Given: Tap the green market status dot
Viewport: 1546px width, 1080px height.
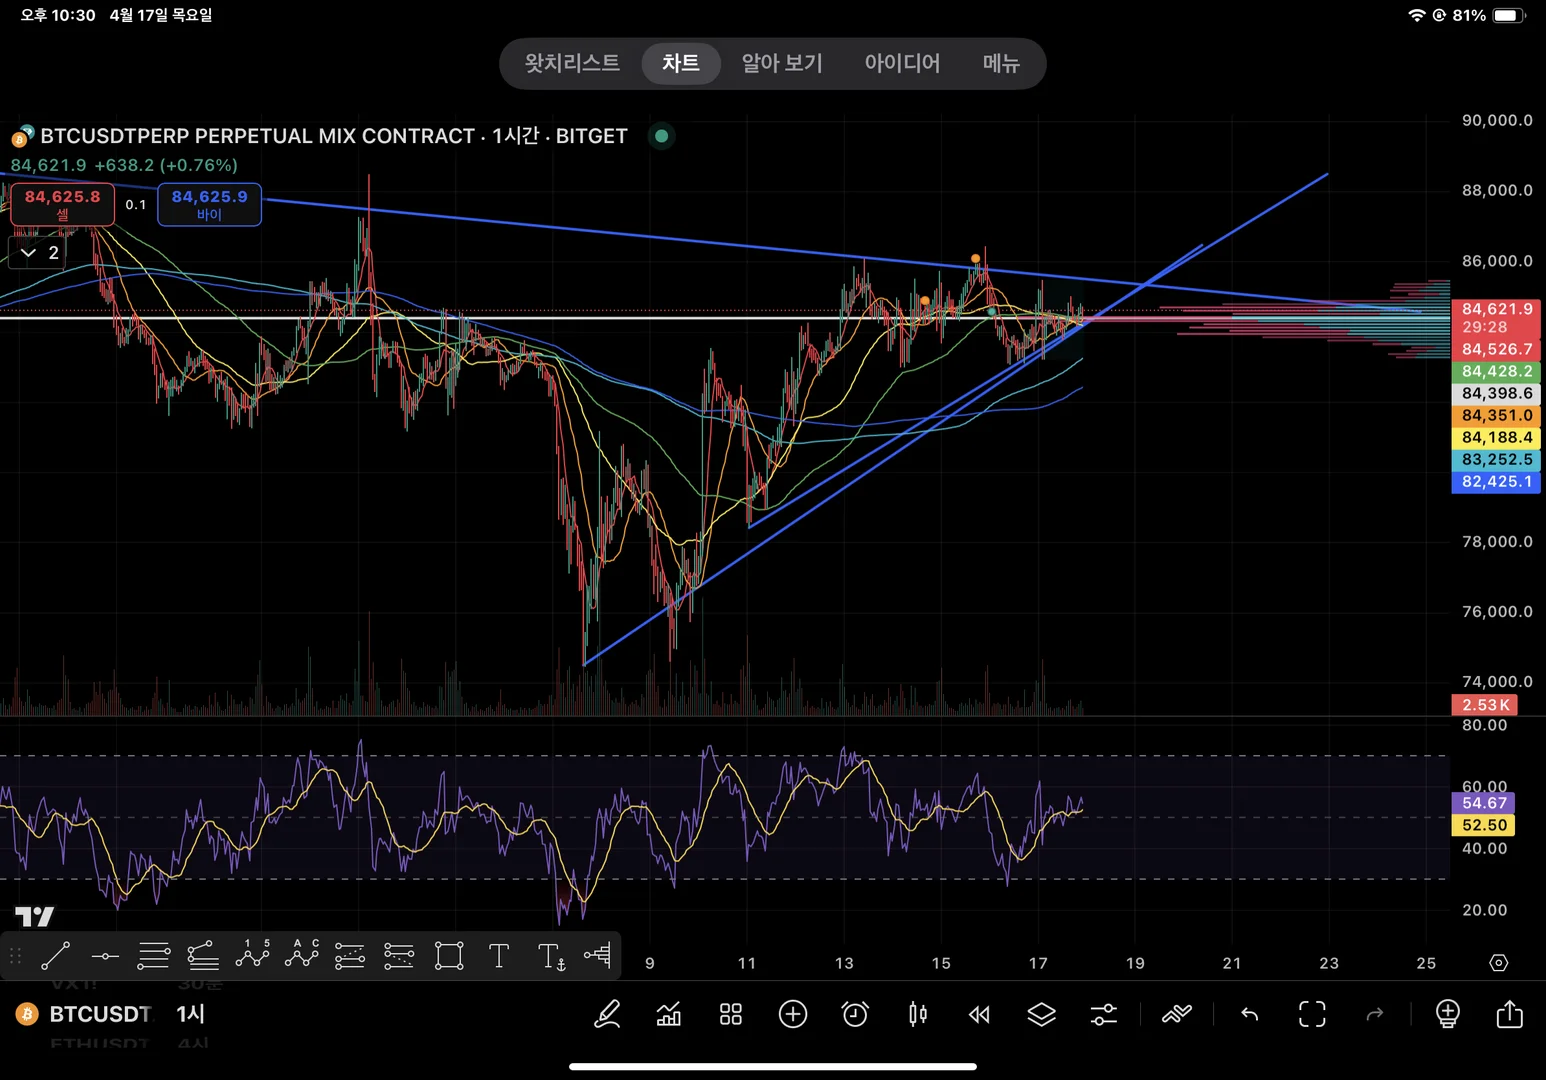Looking at the screenshot, I should pos(661,136).
